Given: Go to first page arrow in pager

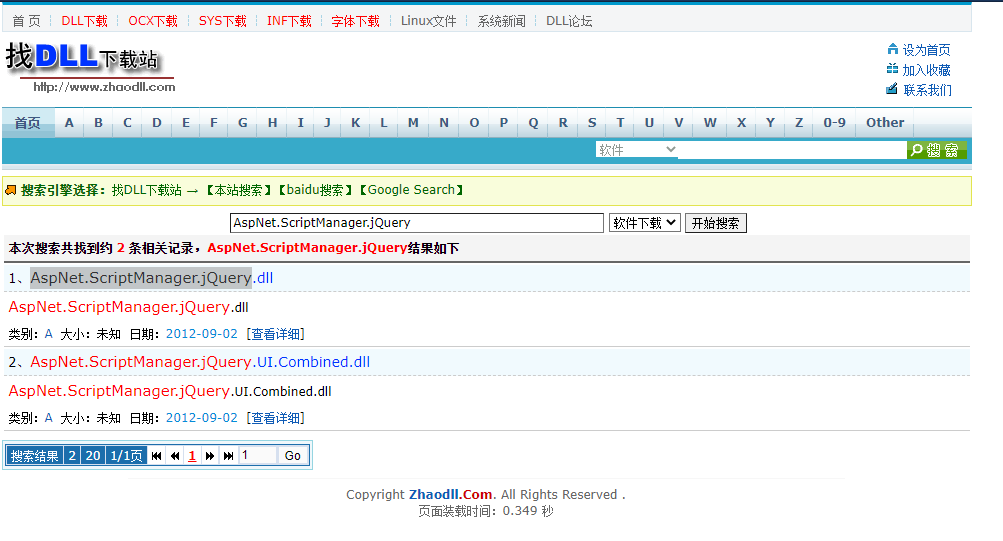Looking at the screenshot, I should coord(156,456).
